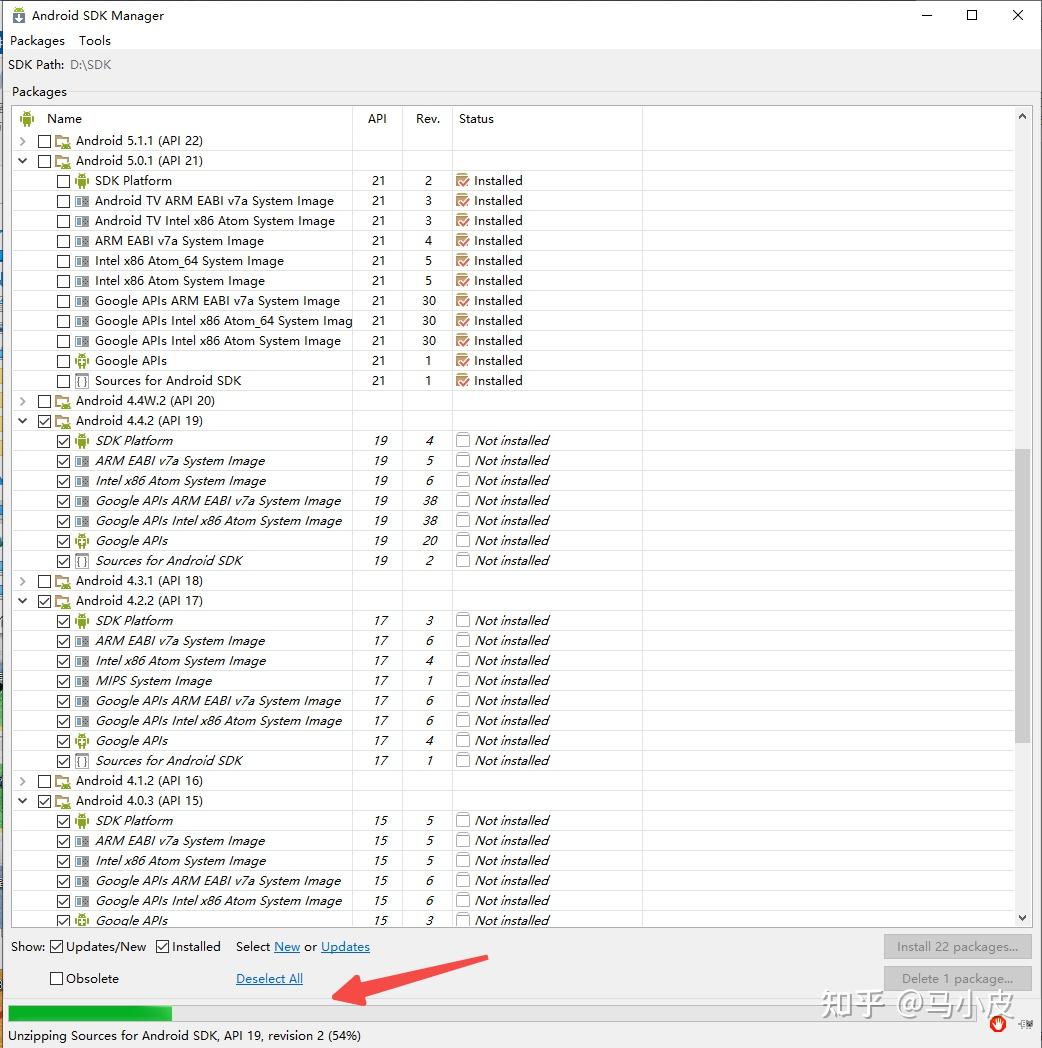Sort by the API column header
This screenshot has width=1042, height=1048.
[x=377, y=119]
